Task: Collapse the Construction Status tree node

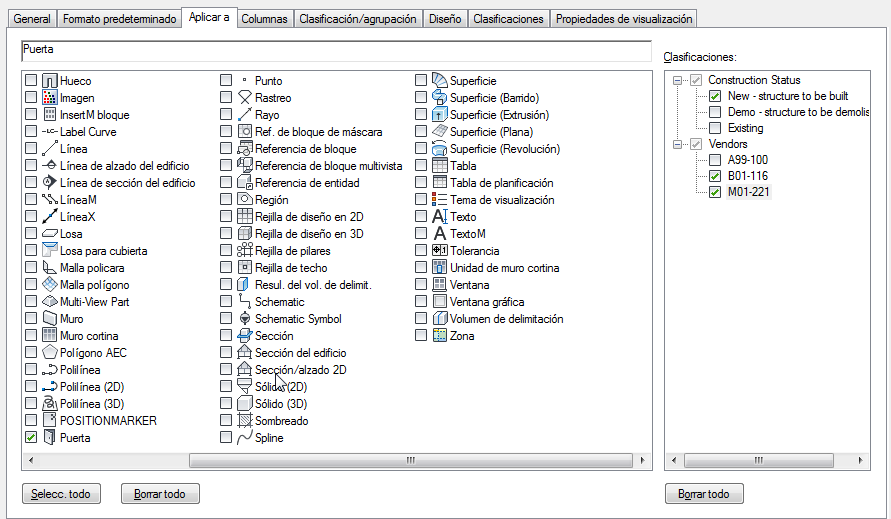Action: 677,81
